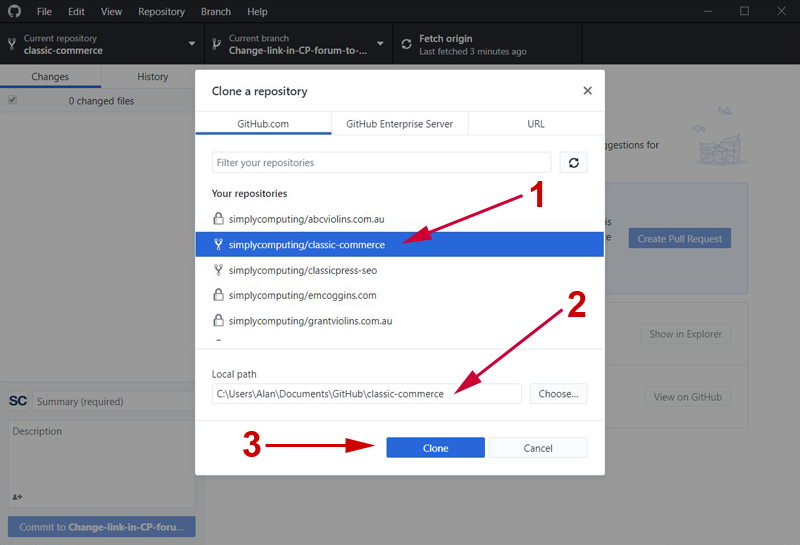Switch to the URL tab
Image resolution: width=800 pixels, height=545 pixels.
pyautogui.click(x=536, y=124)
